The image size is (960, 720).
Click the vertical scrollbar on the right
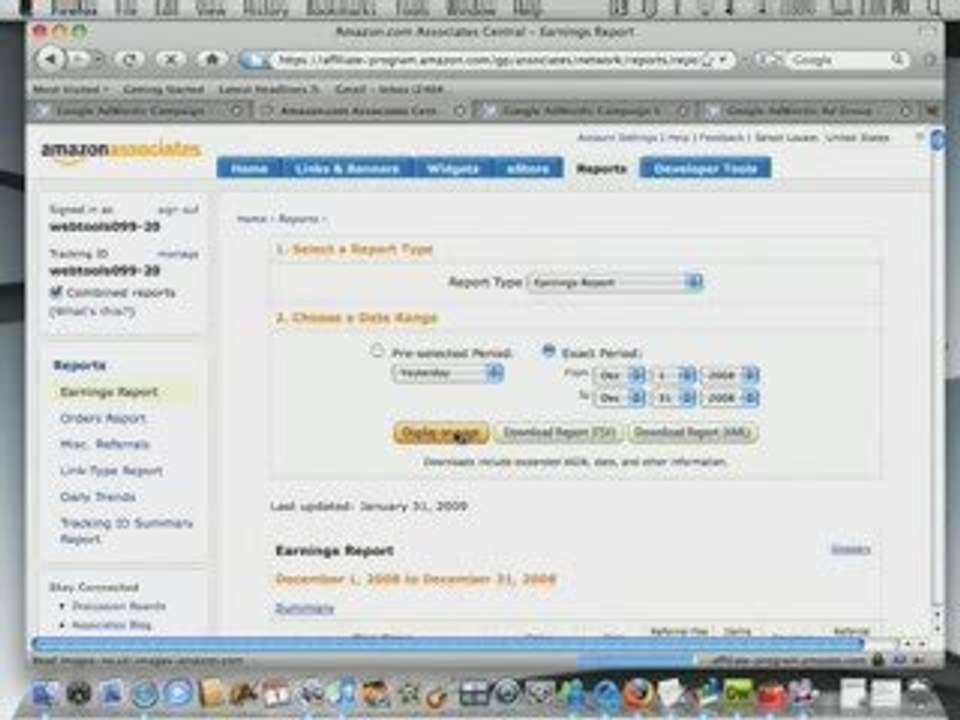[x=937, y=367]
